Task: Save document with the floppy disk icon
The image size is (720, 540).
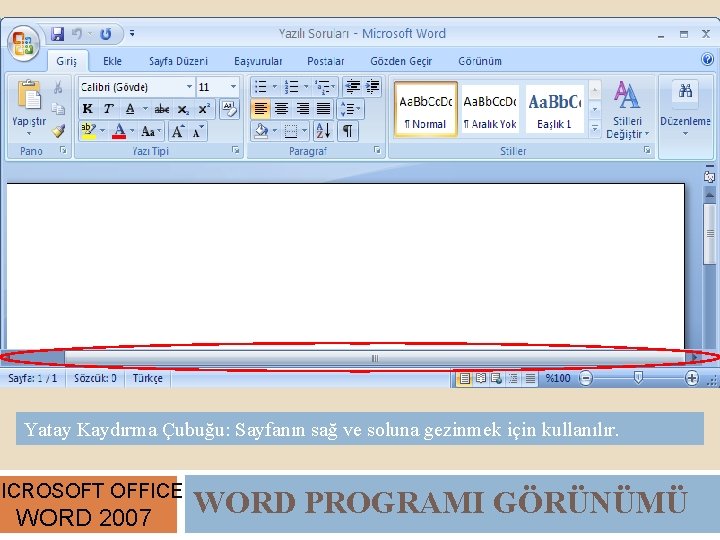Action: pyautogui.click(x=57, y=34)
